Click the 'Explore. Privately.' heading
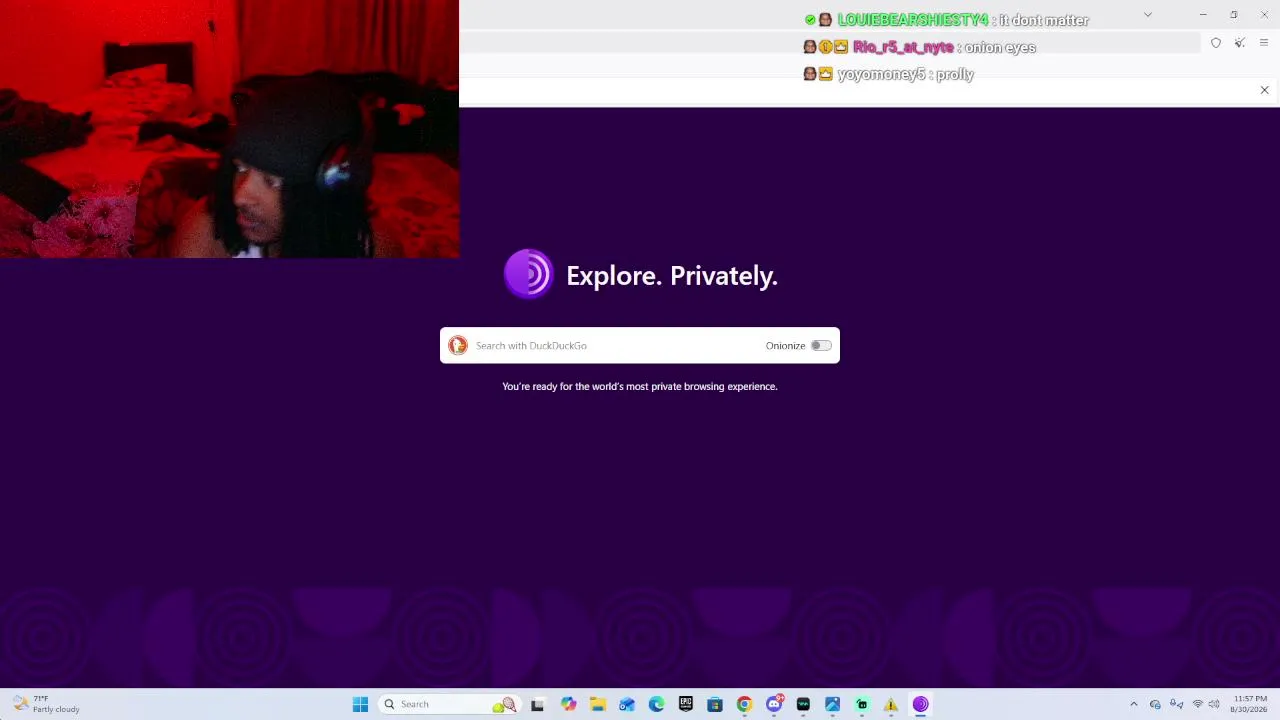The image size is (1280, 720). [x=672, y=276]
